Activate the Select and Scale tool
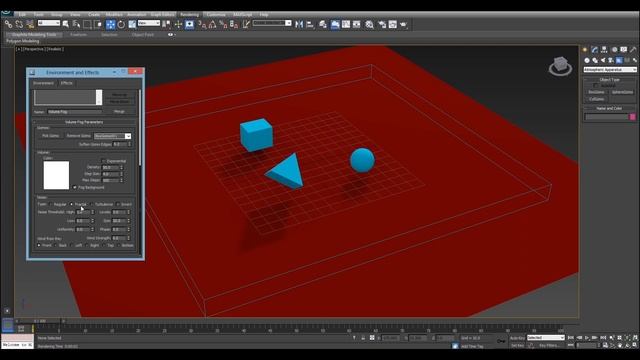The width and height of the screenshot is (640, 360). point(132,24)
